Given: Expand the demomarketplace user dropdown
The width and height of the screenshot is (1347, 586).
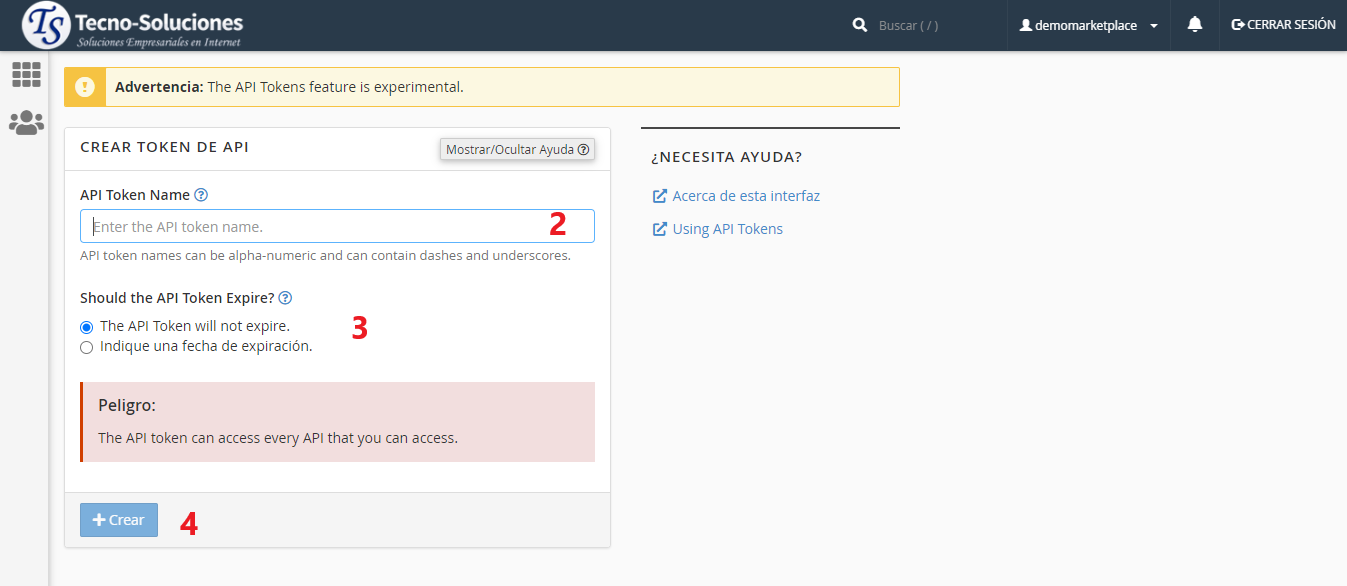Looking at the screenshot, I should [x=1086, y=25].
